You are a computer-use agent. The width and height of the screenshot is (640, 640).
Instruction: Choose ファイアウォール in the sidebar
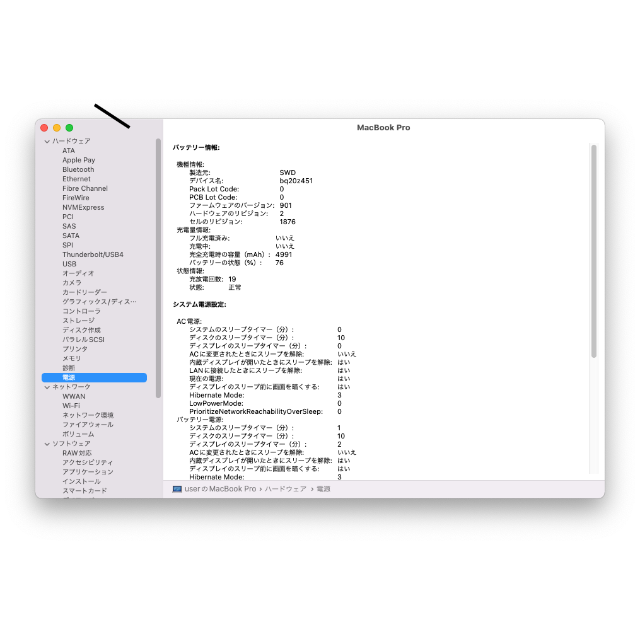tap(88, 424)
